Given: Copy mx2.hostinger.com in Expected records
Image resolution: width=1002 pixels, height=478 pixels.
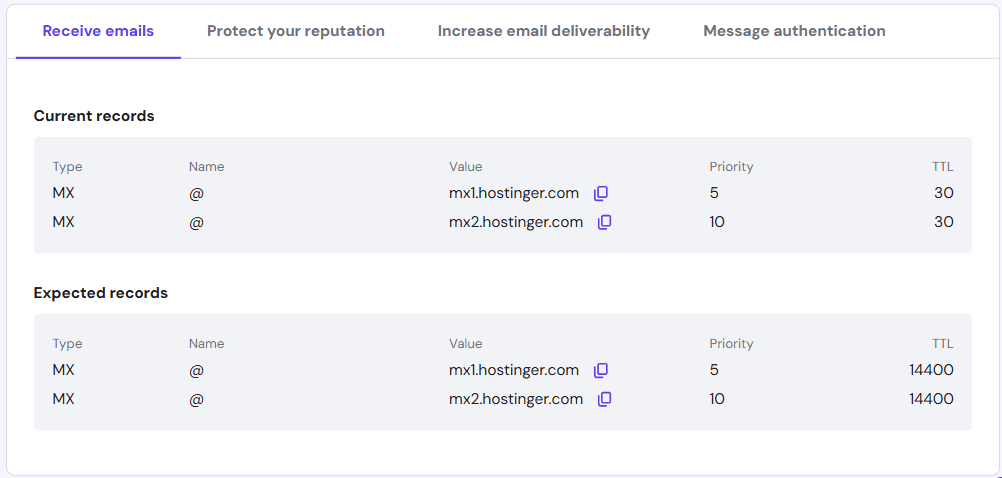Looking at the screenshot, I should pos(605,399).
